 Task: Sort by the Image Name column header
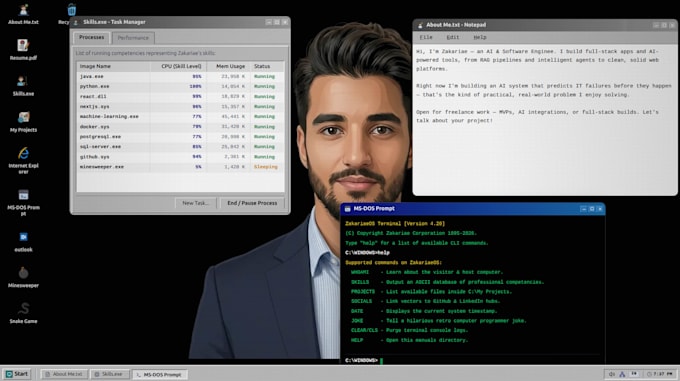point(113,66)
